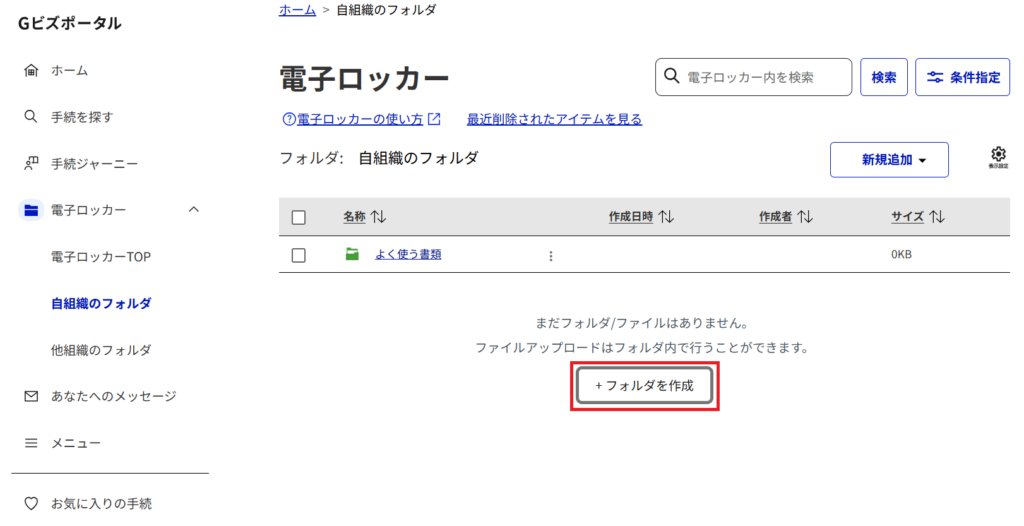Click the heart icon for お気に入りの手続

coord(30,504)
